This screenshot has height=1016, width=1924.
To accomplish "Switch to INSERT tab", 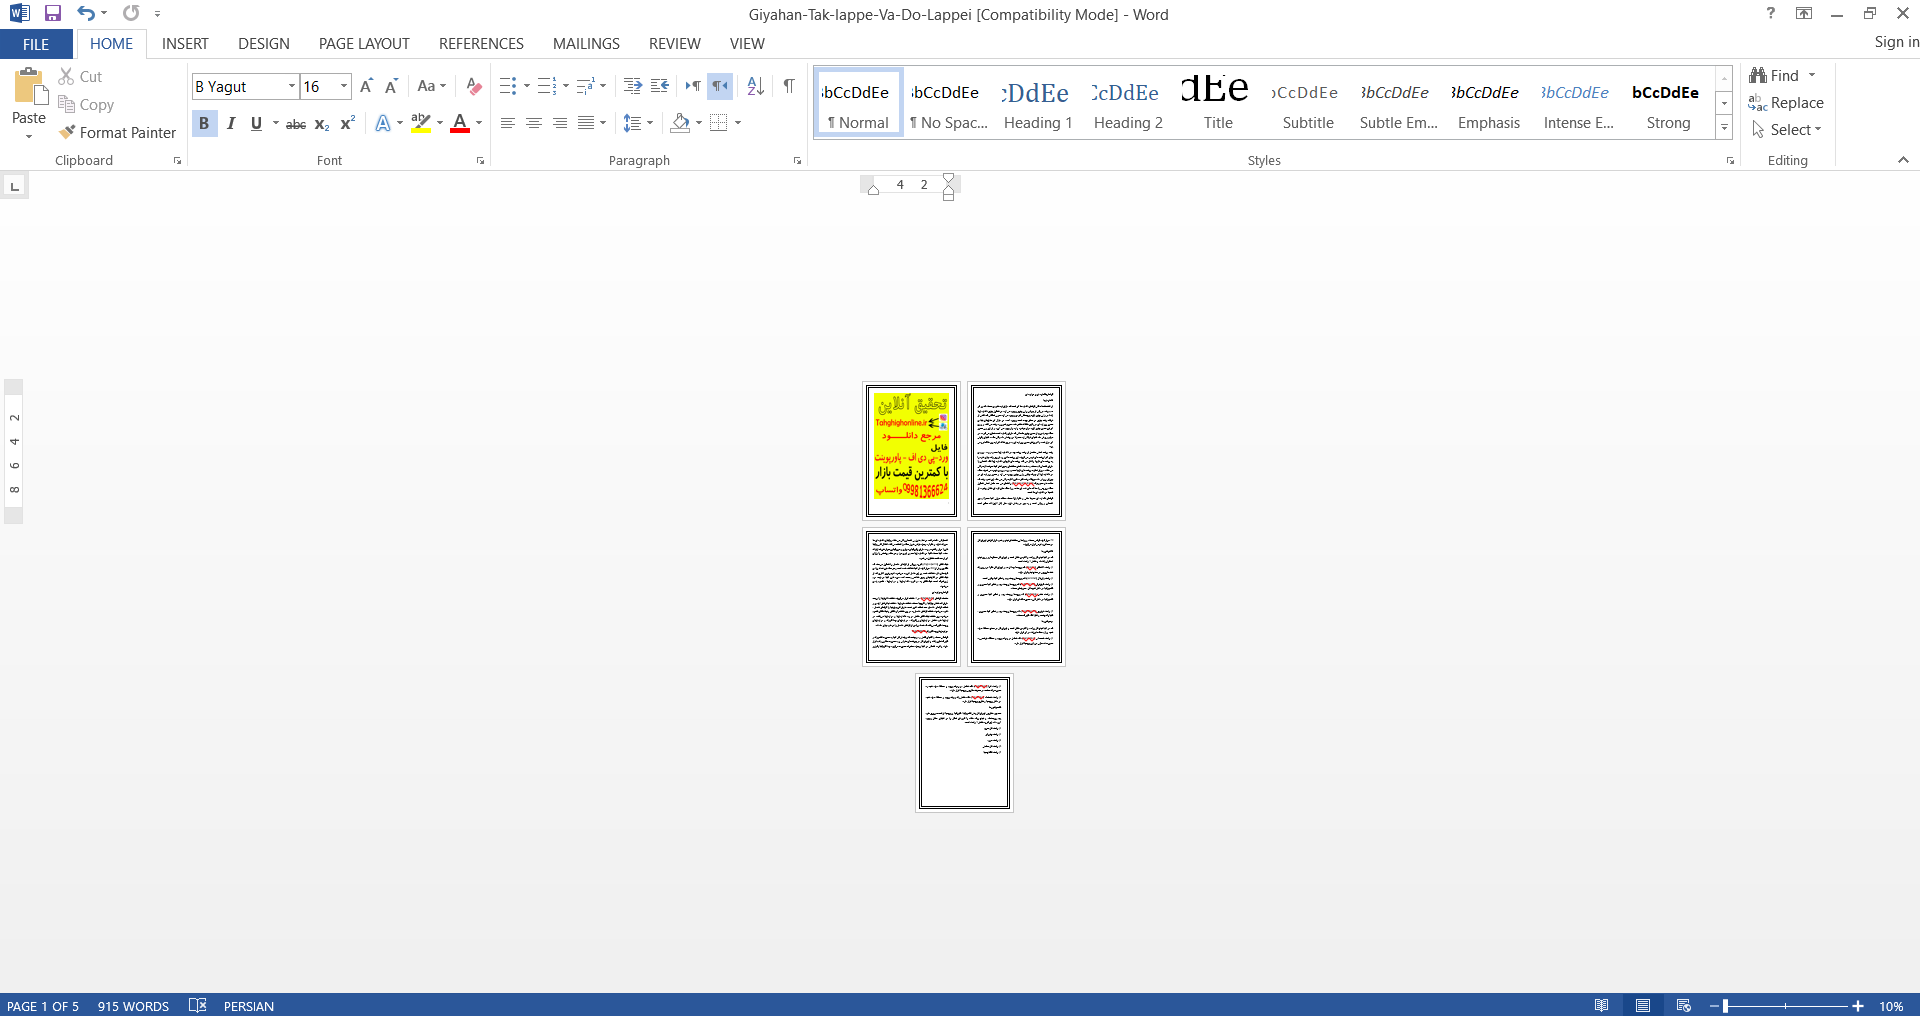I will click(x=186, y=44).
